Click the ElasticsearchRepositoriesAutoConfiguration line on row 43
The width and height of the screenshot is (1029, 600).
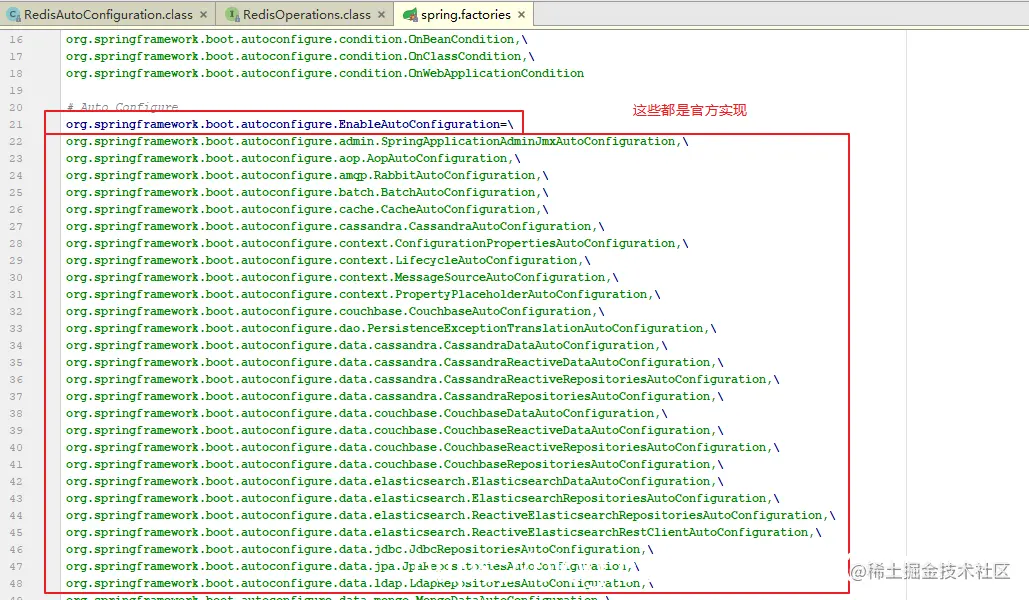coord(423,499)
